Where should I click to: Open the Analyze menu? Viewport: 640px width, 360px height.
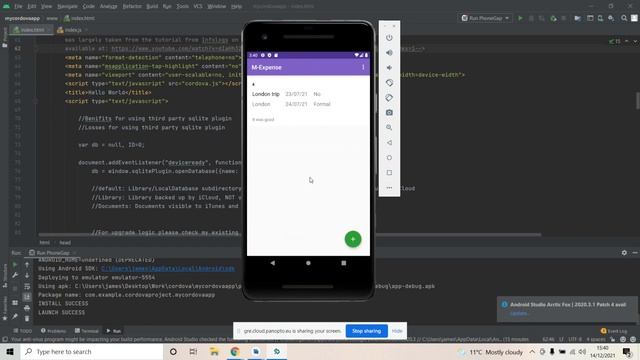(x=109, y=6)
